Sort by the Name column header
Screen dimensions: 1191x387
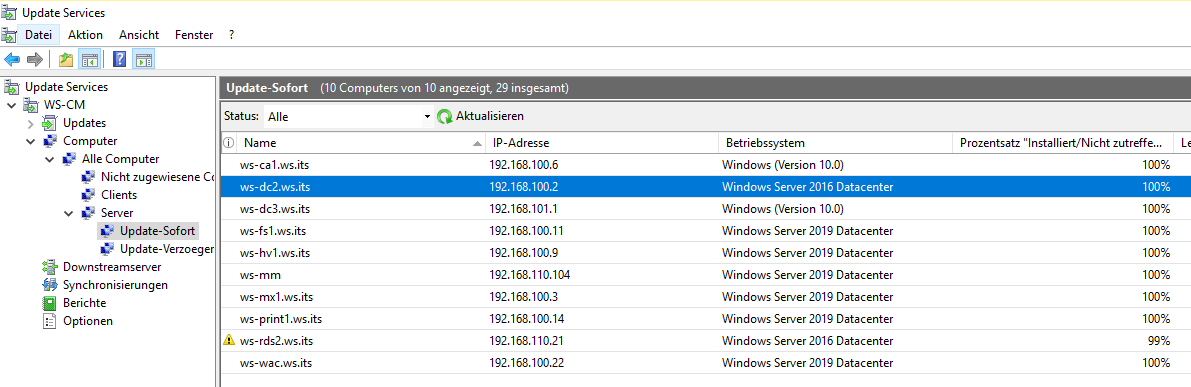(x=362, y=143)
